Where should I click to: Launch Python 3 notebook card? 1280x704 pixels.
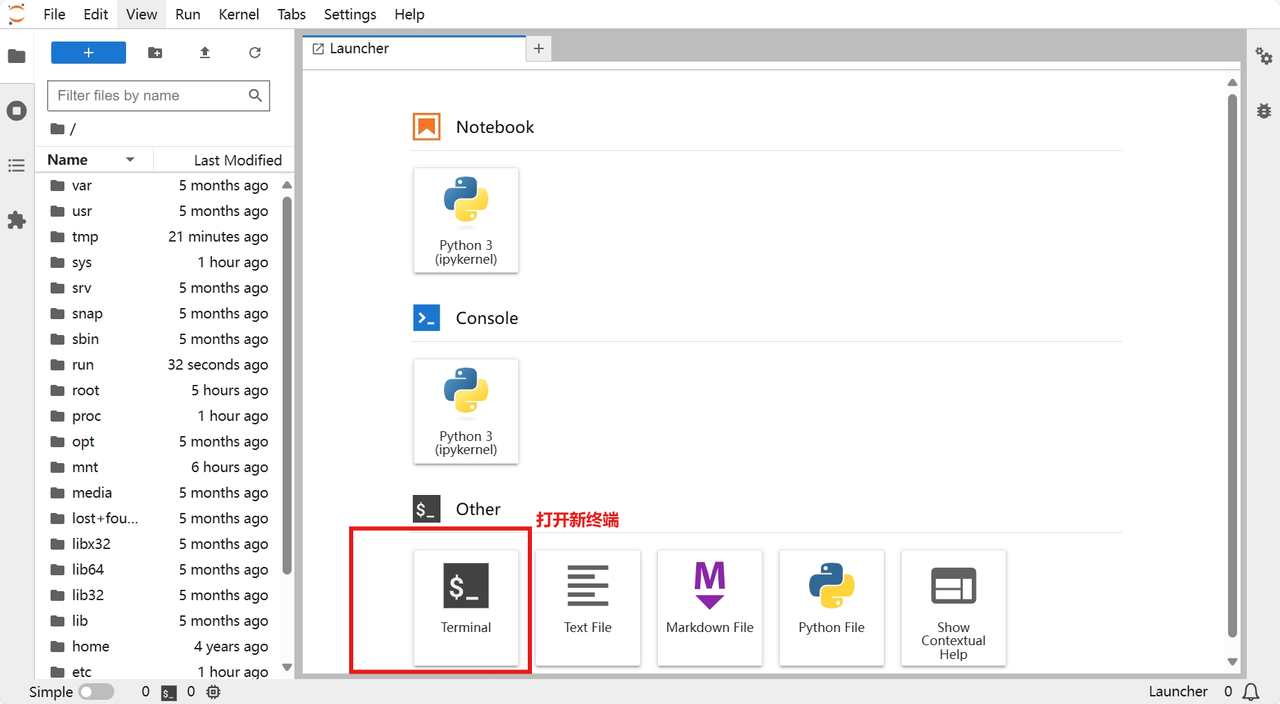[x=466, y=220]
